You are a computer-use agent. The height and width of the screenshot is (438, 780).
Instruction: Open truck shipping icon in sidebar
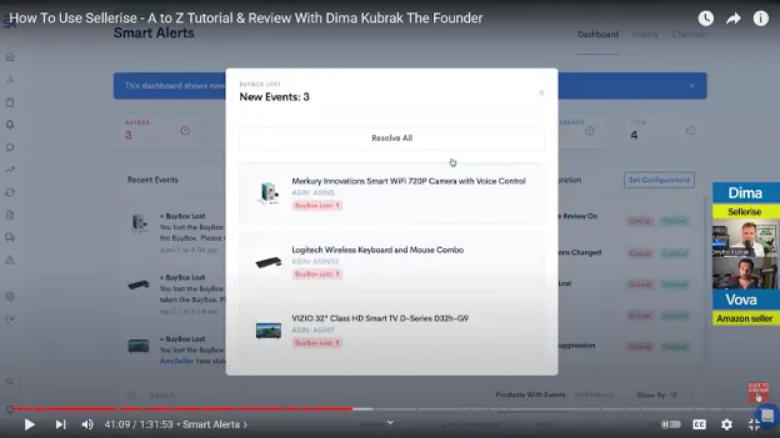[10, 237]
